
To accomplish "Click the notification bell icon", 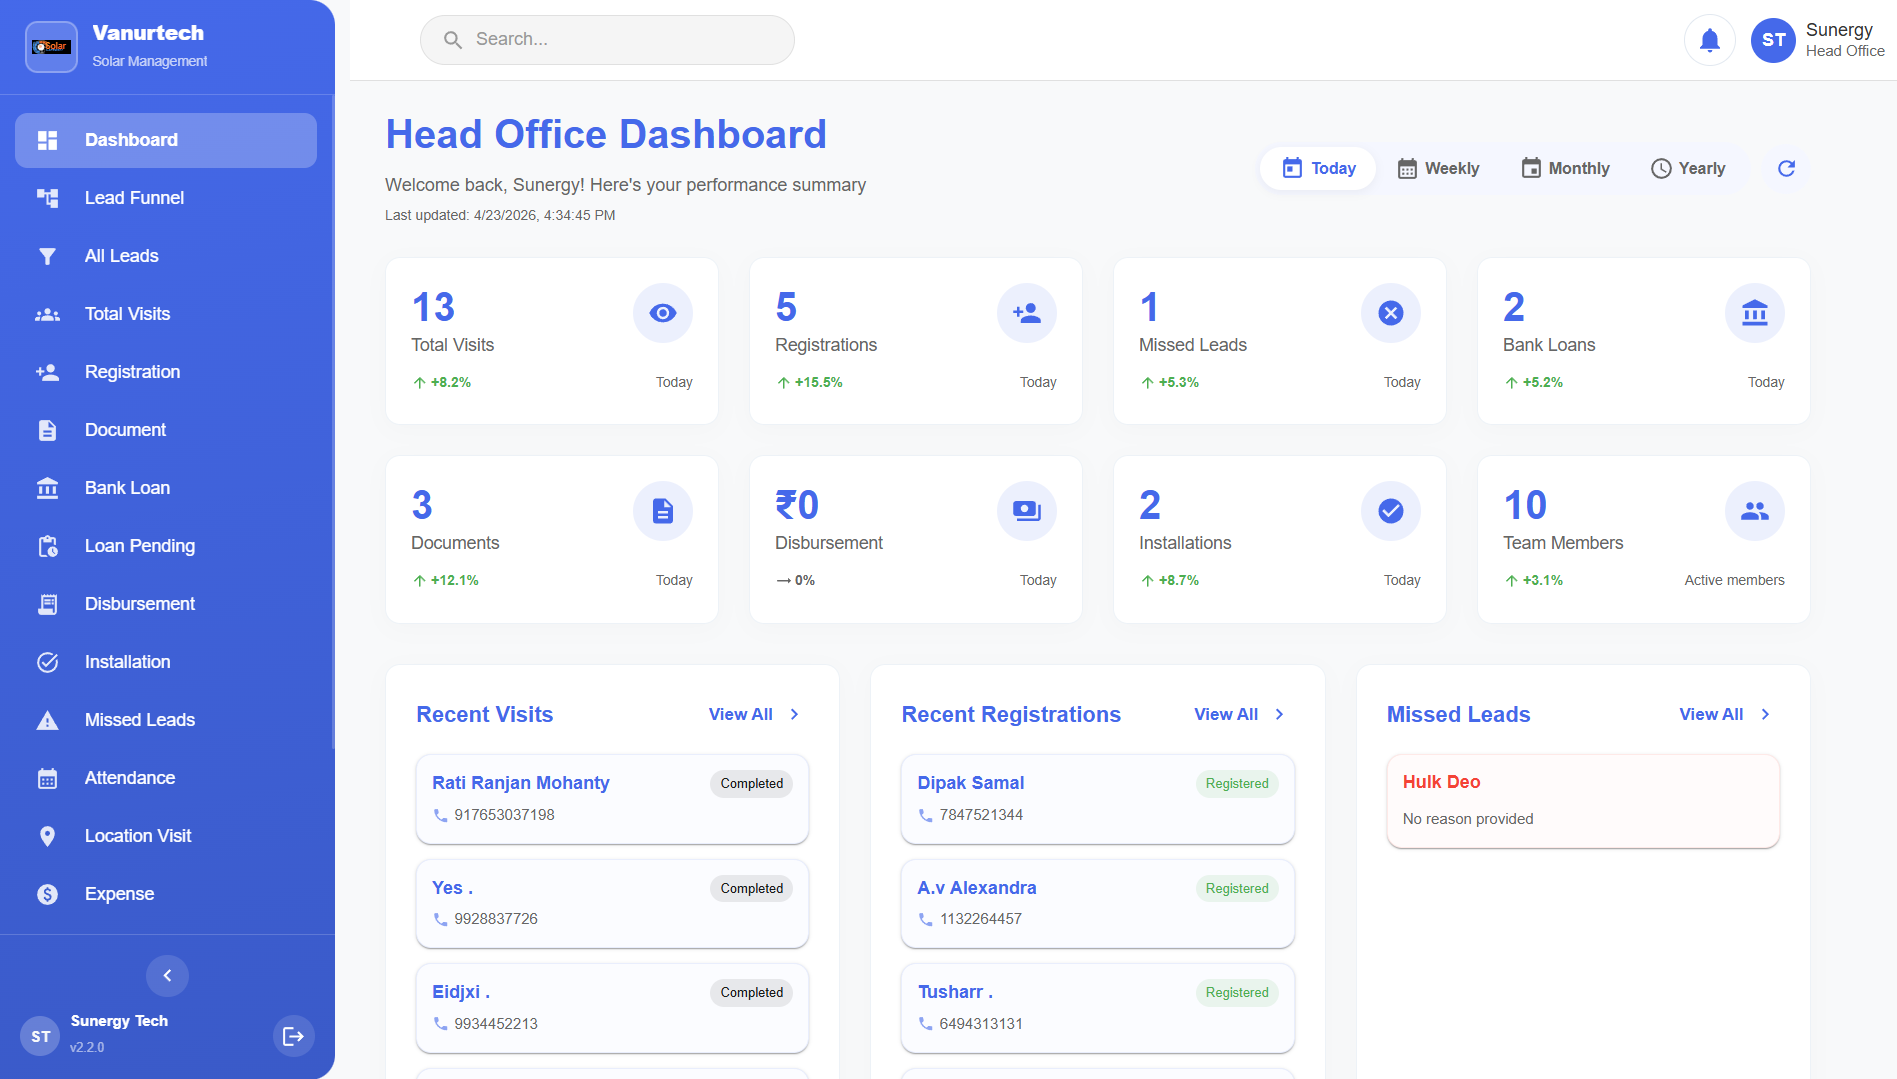I will pos(1710,40).
